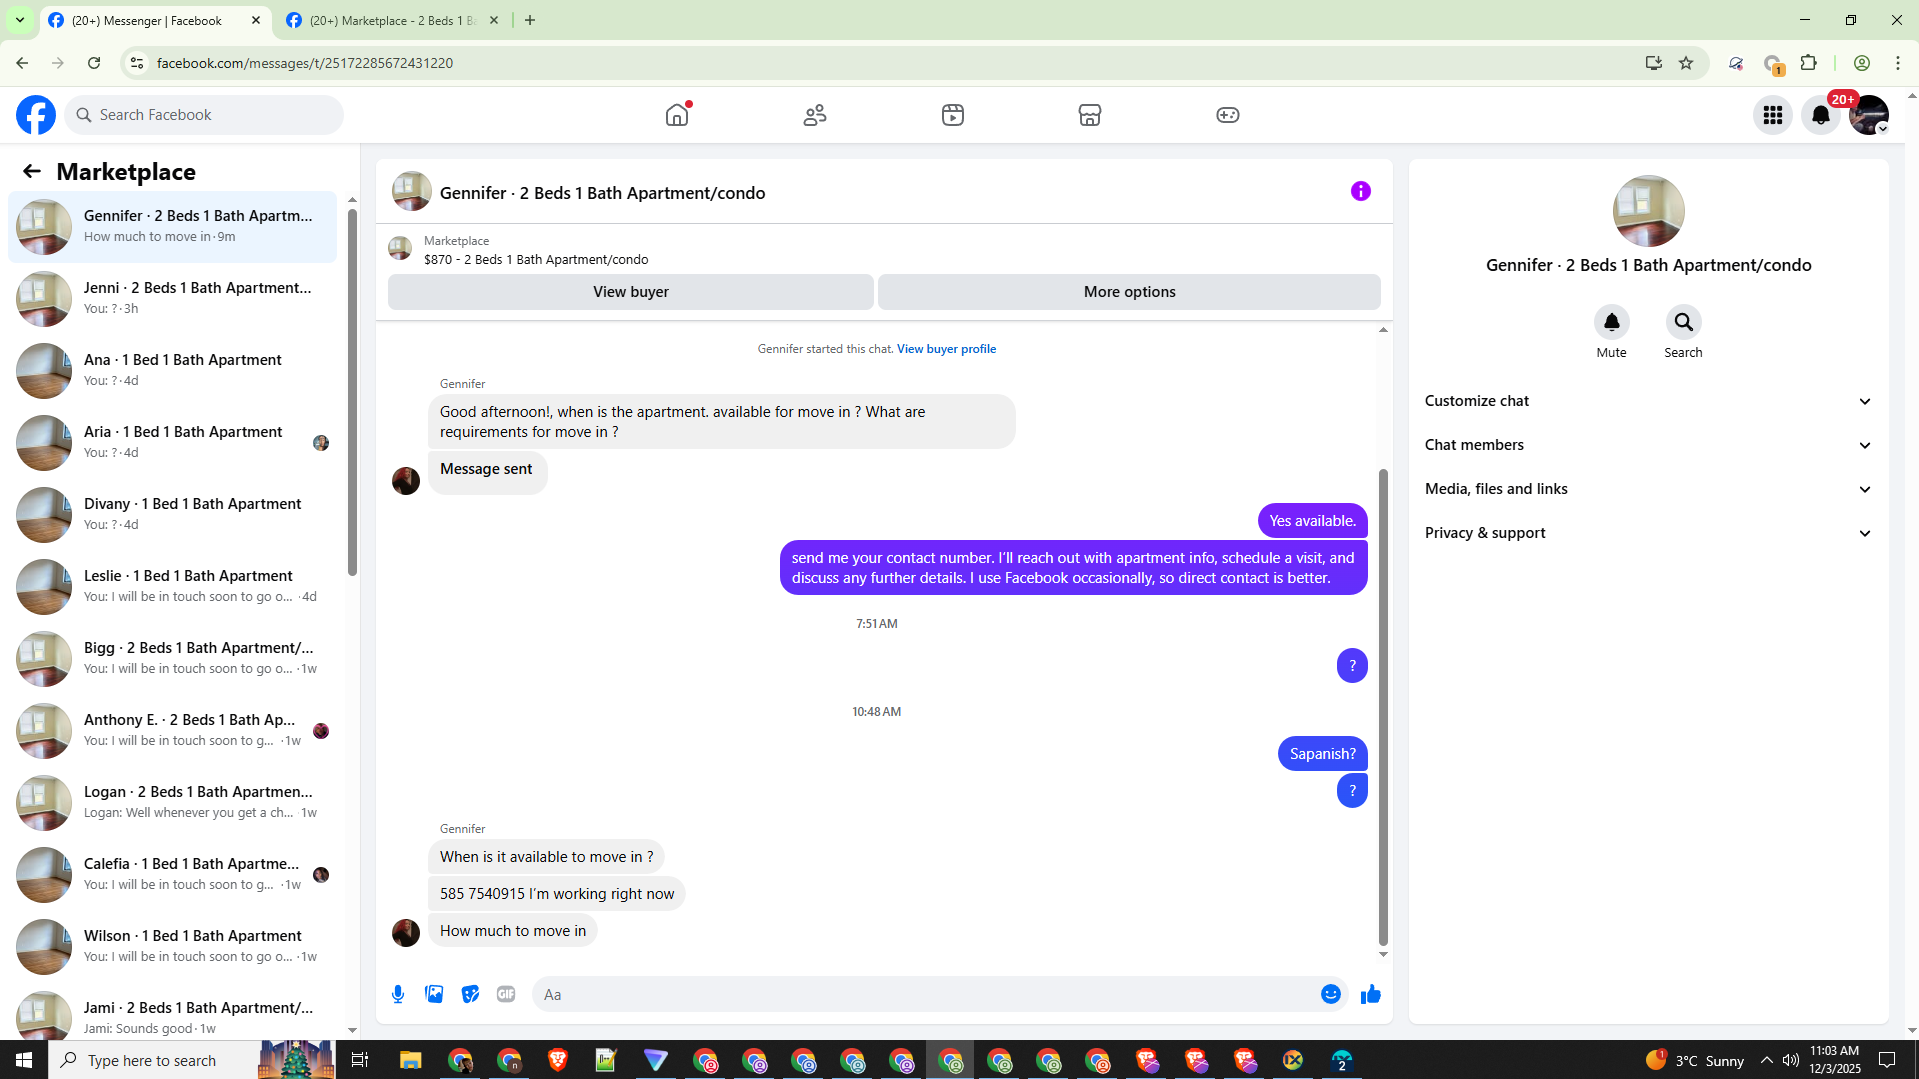Open the View buyer profile link
Viewport: 1919px width, 1079px height.
tap(946, 349)
